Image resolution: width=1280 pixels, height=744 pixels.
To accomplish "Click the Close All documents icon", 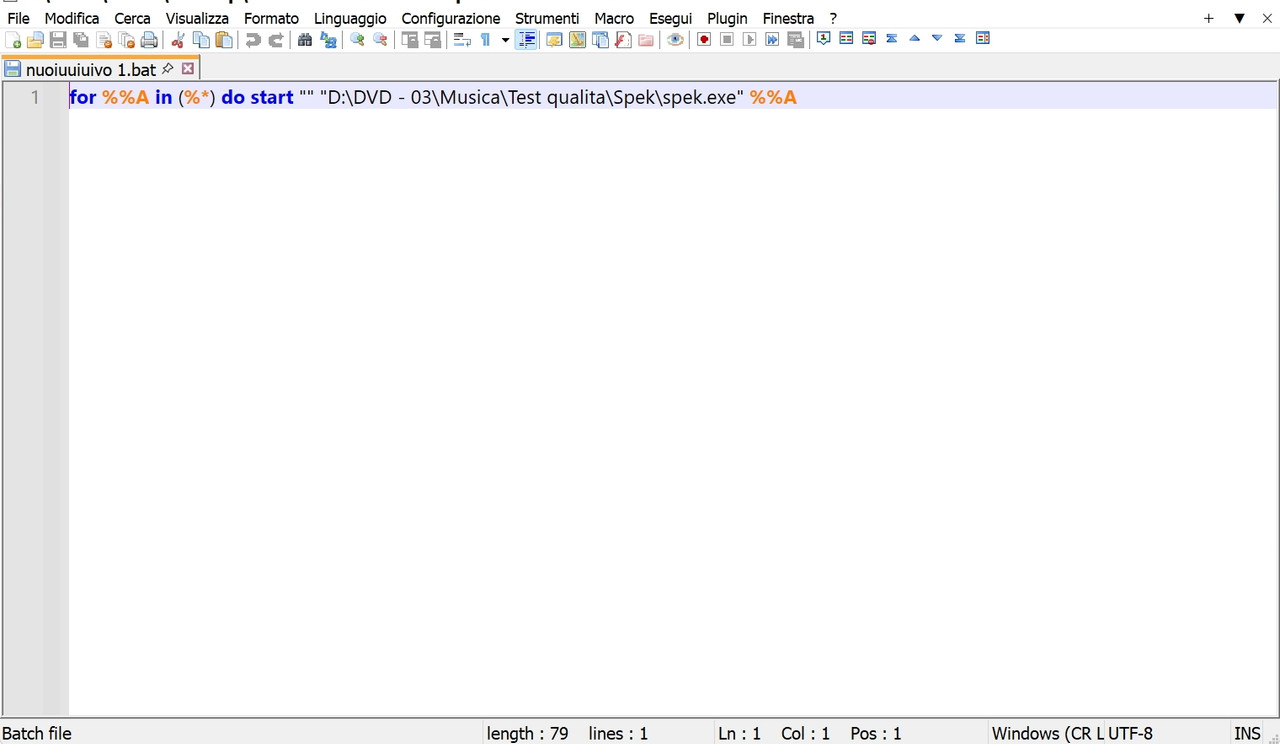I will click(x=126, y=40).
